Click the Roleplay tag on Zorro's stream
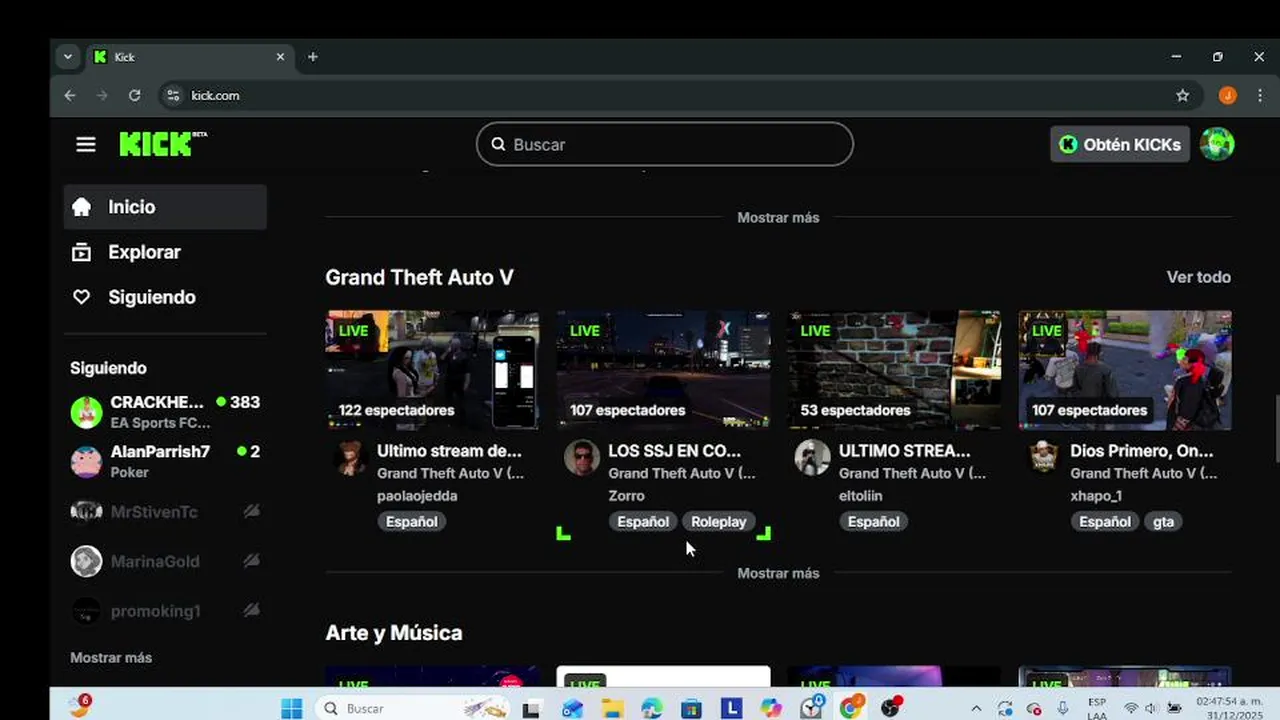The image size is (1280, 720). (x=718, y=521)
